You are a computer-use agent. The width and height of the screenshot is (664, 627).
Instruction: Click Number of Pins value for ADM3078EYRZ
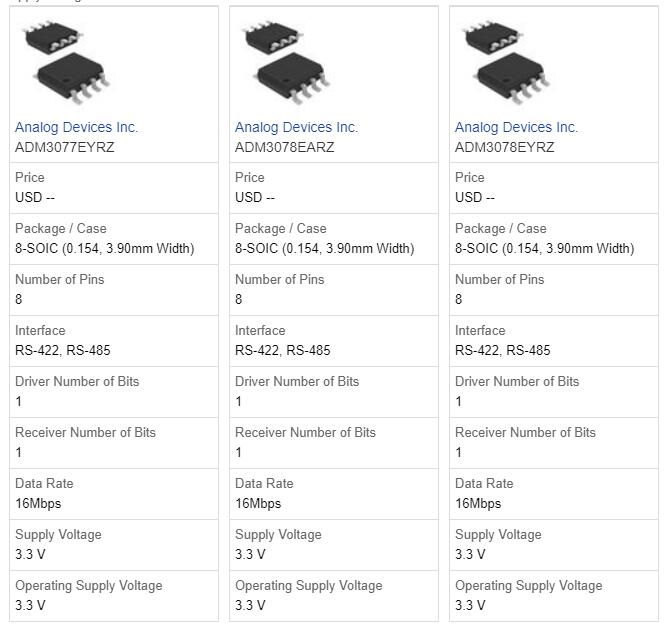coord(459,299)
